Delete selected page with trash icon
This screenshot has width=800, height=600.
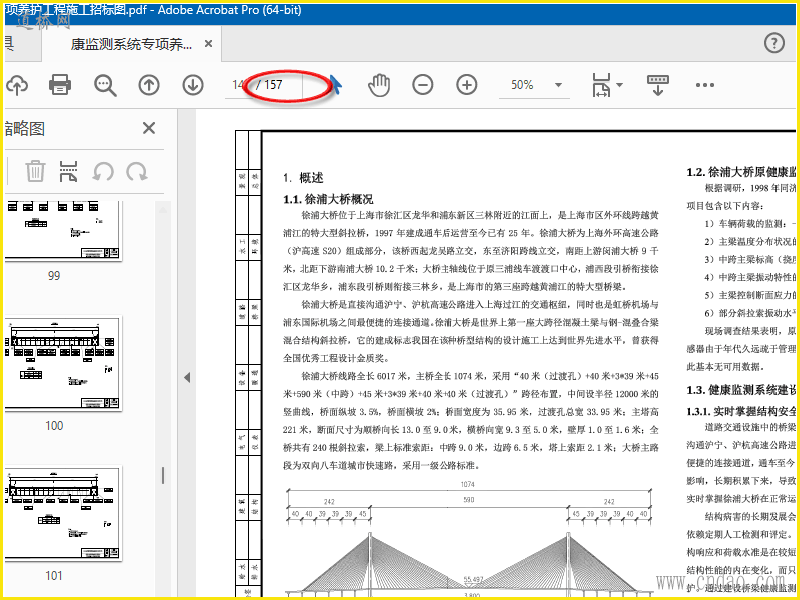click(x=35, y=171)
